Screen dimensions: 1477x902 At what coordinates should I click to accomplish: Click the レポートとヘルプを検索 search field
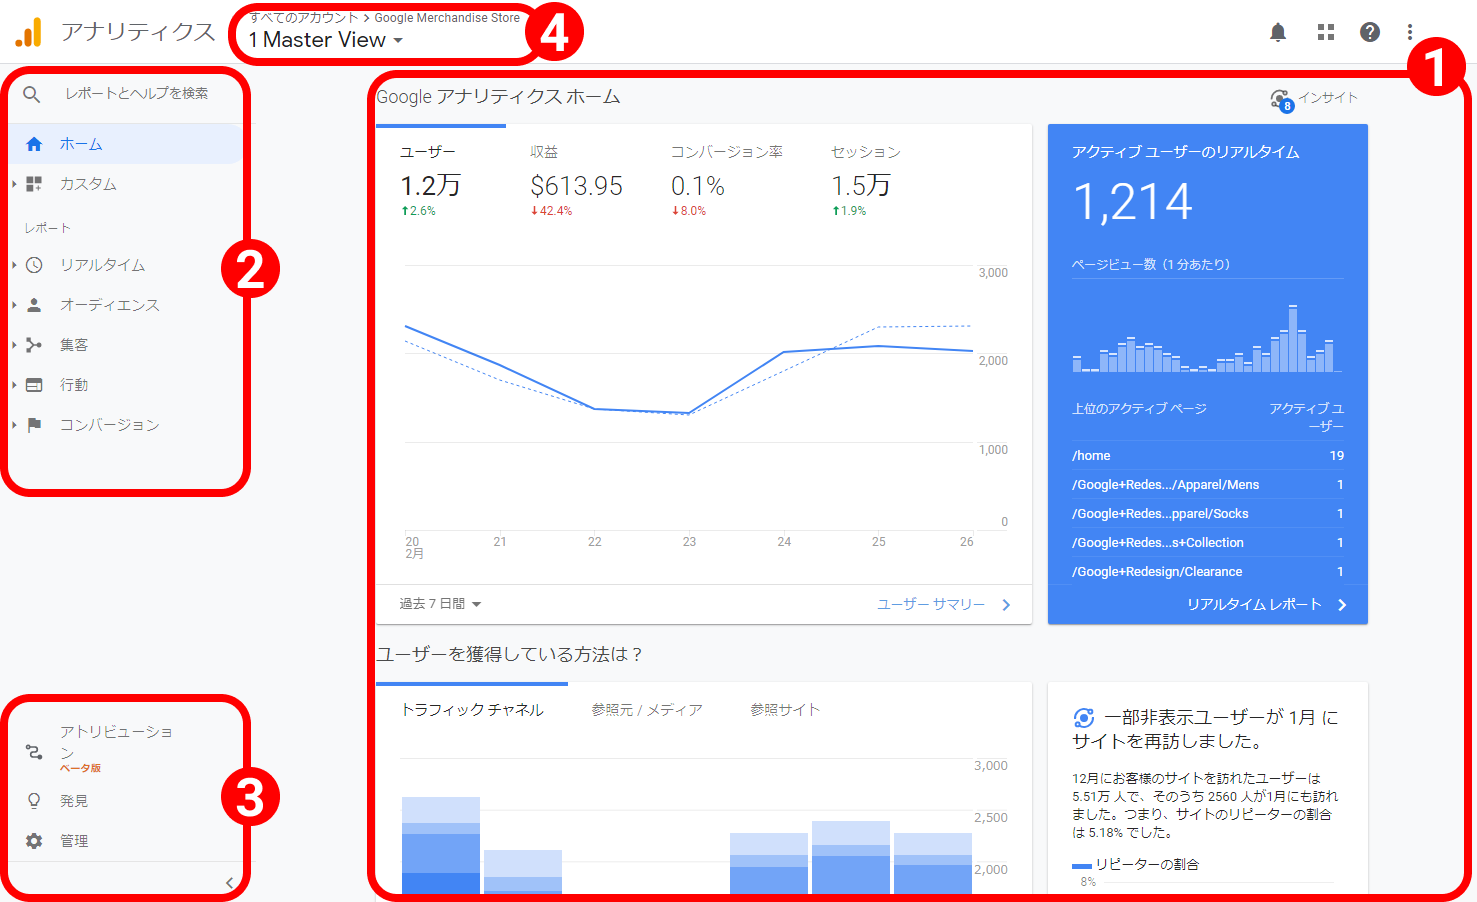click(137, 94)
